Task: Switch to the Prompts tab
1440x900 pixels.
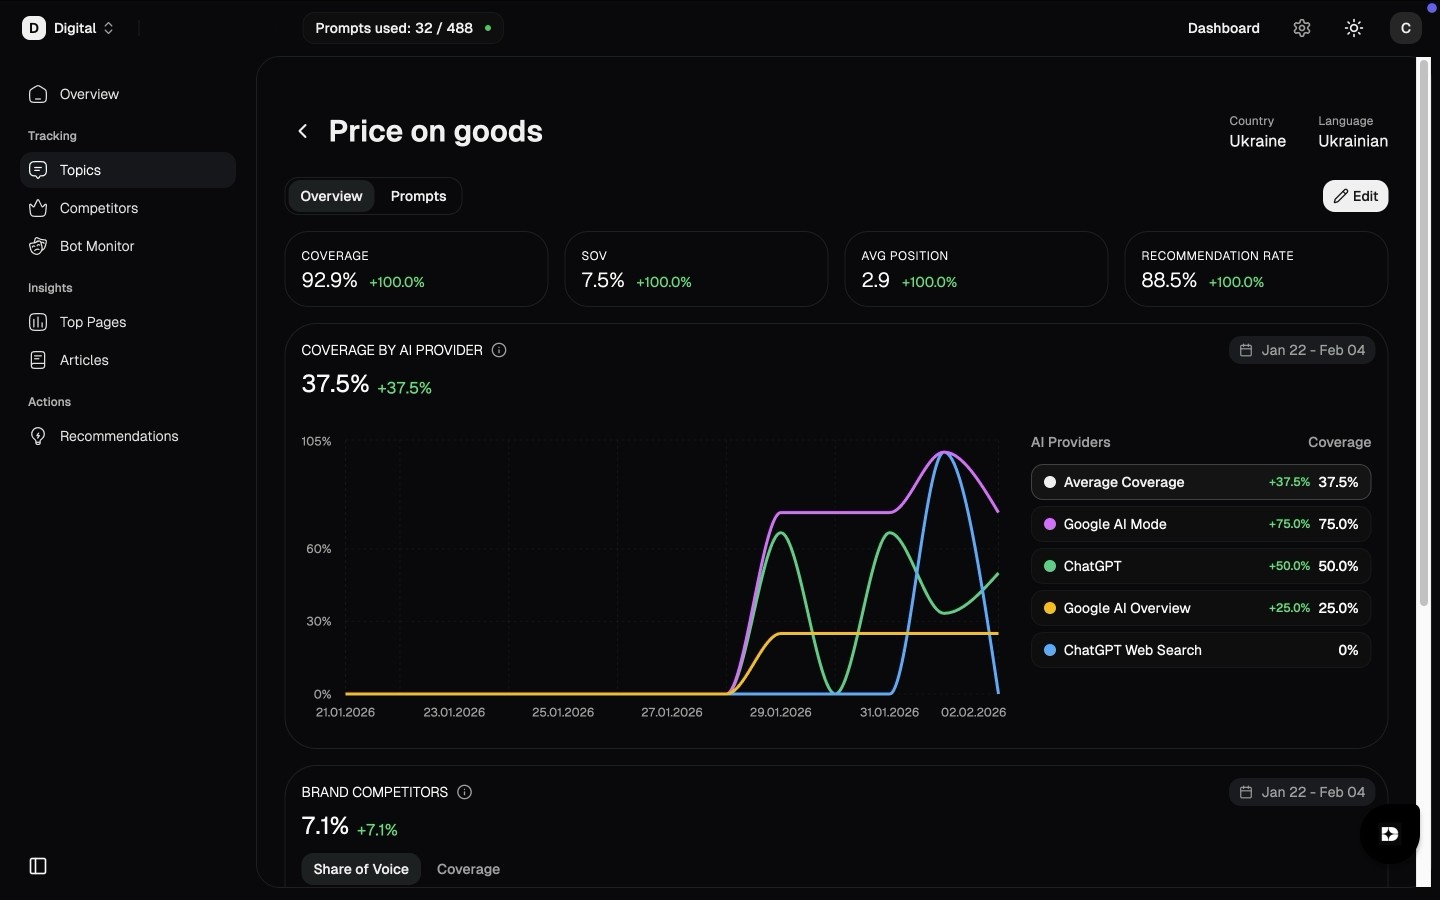Action: click(x=418, y=196)
